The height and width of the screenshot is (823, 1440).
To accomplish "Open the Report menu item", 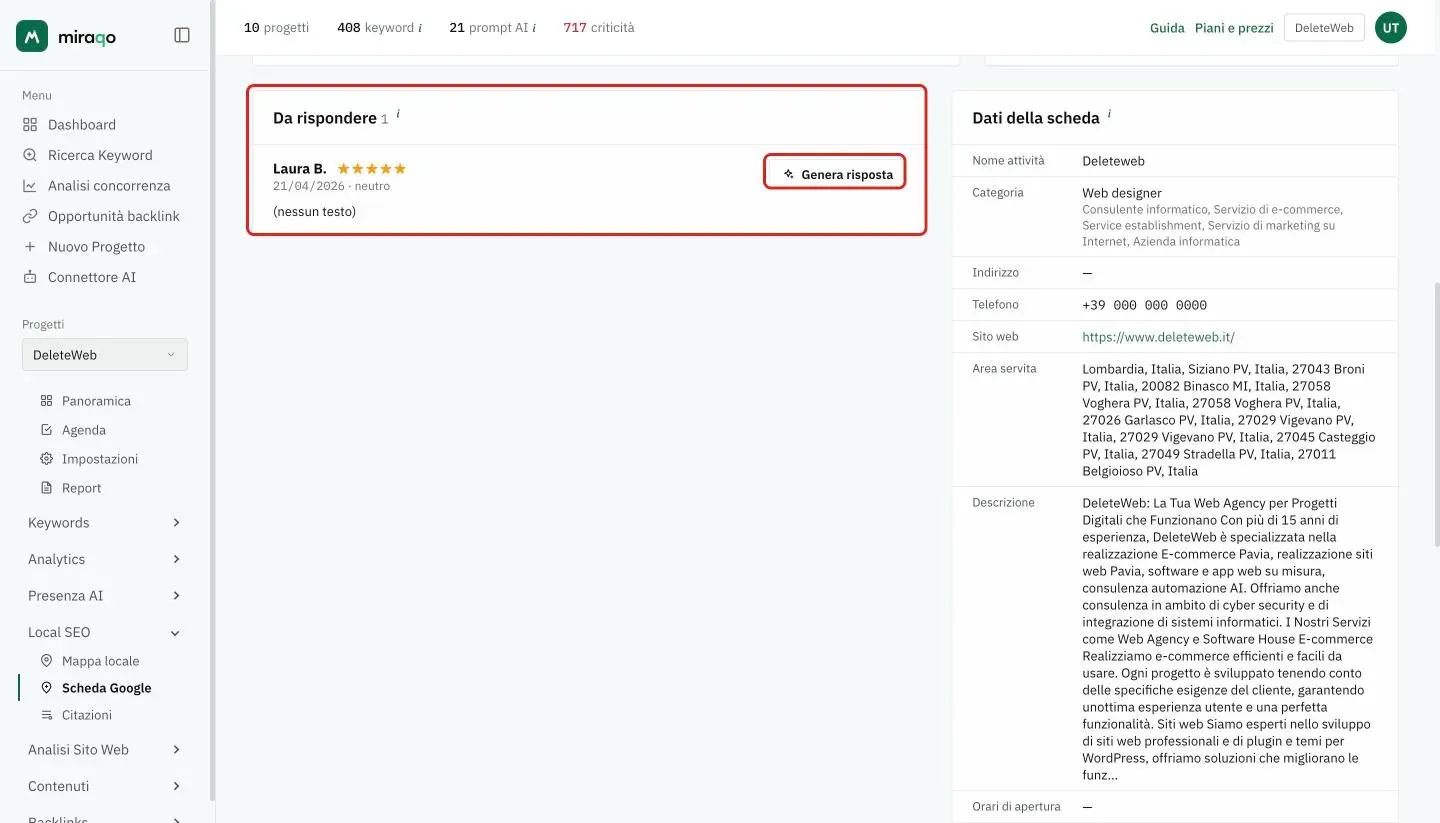I will point(81,488).
